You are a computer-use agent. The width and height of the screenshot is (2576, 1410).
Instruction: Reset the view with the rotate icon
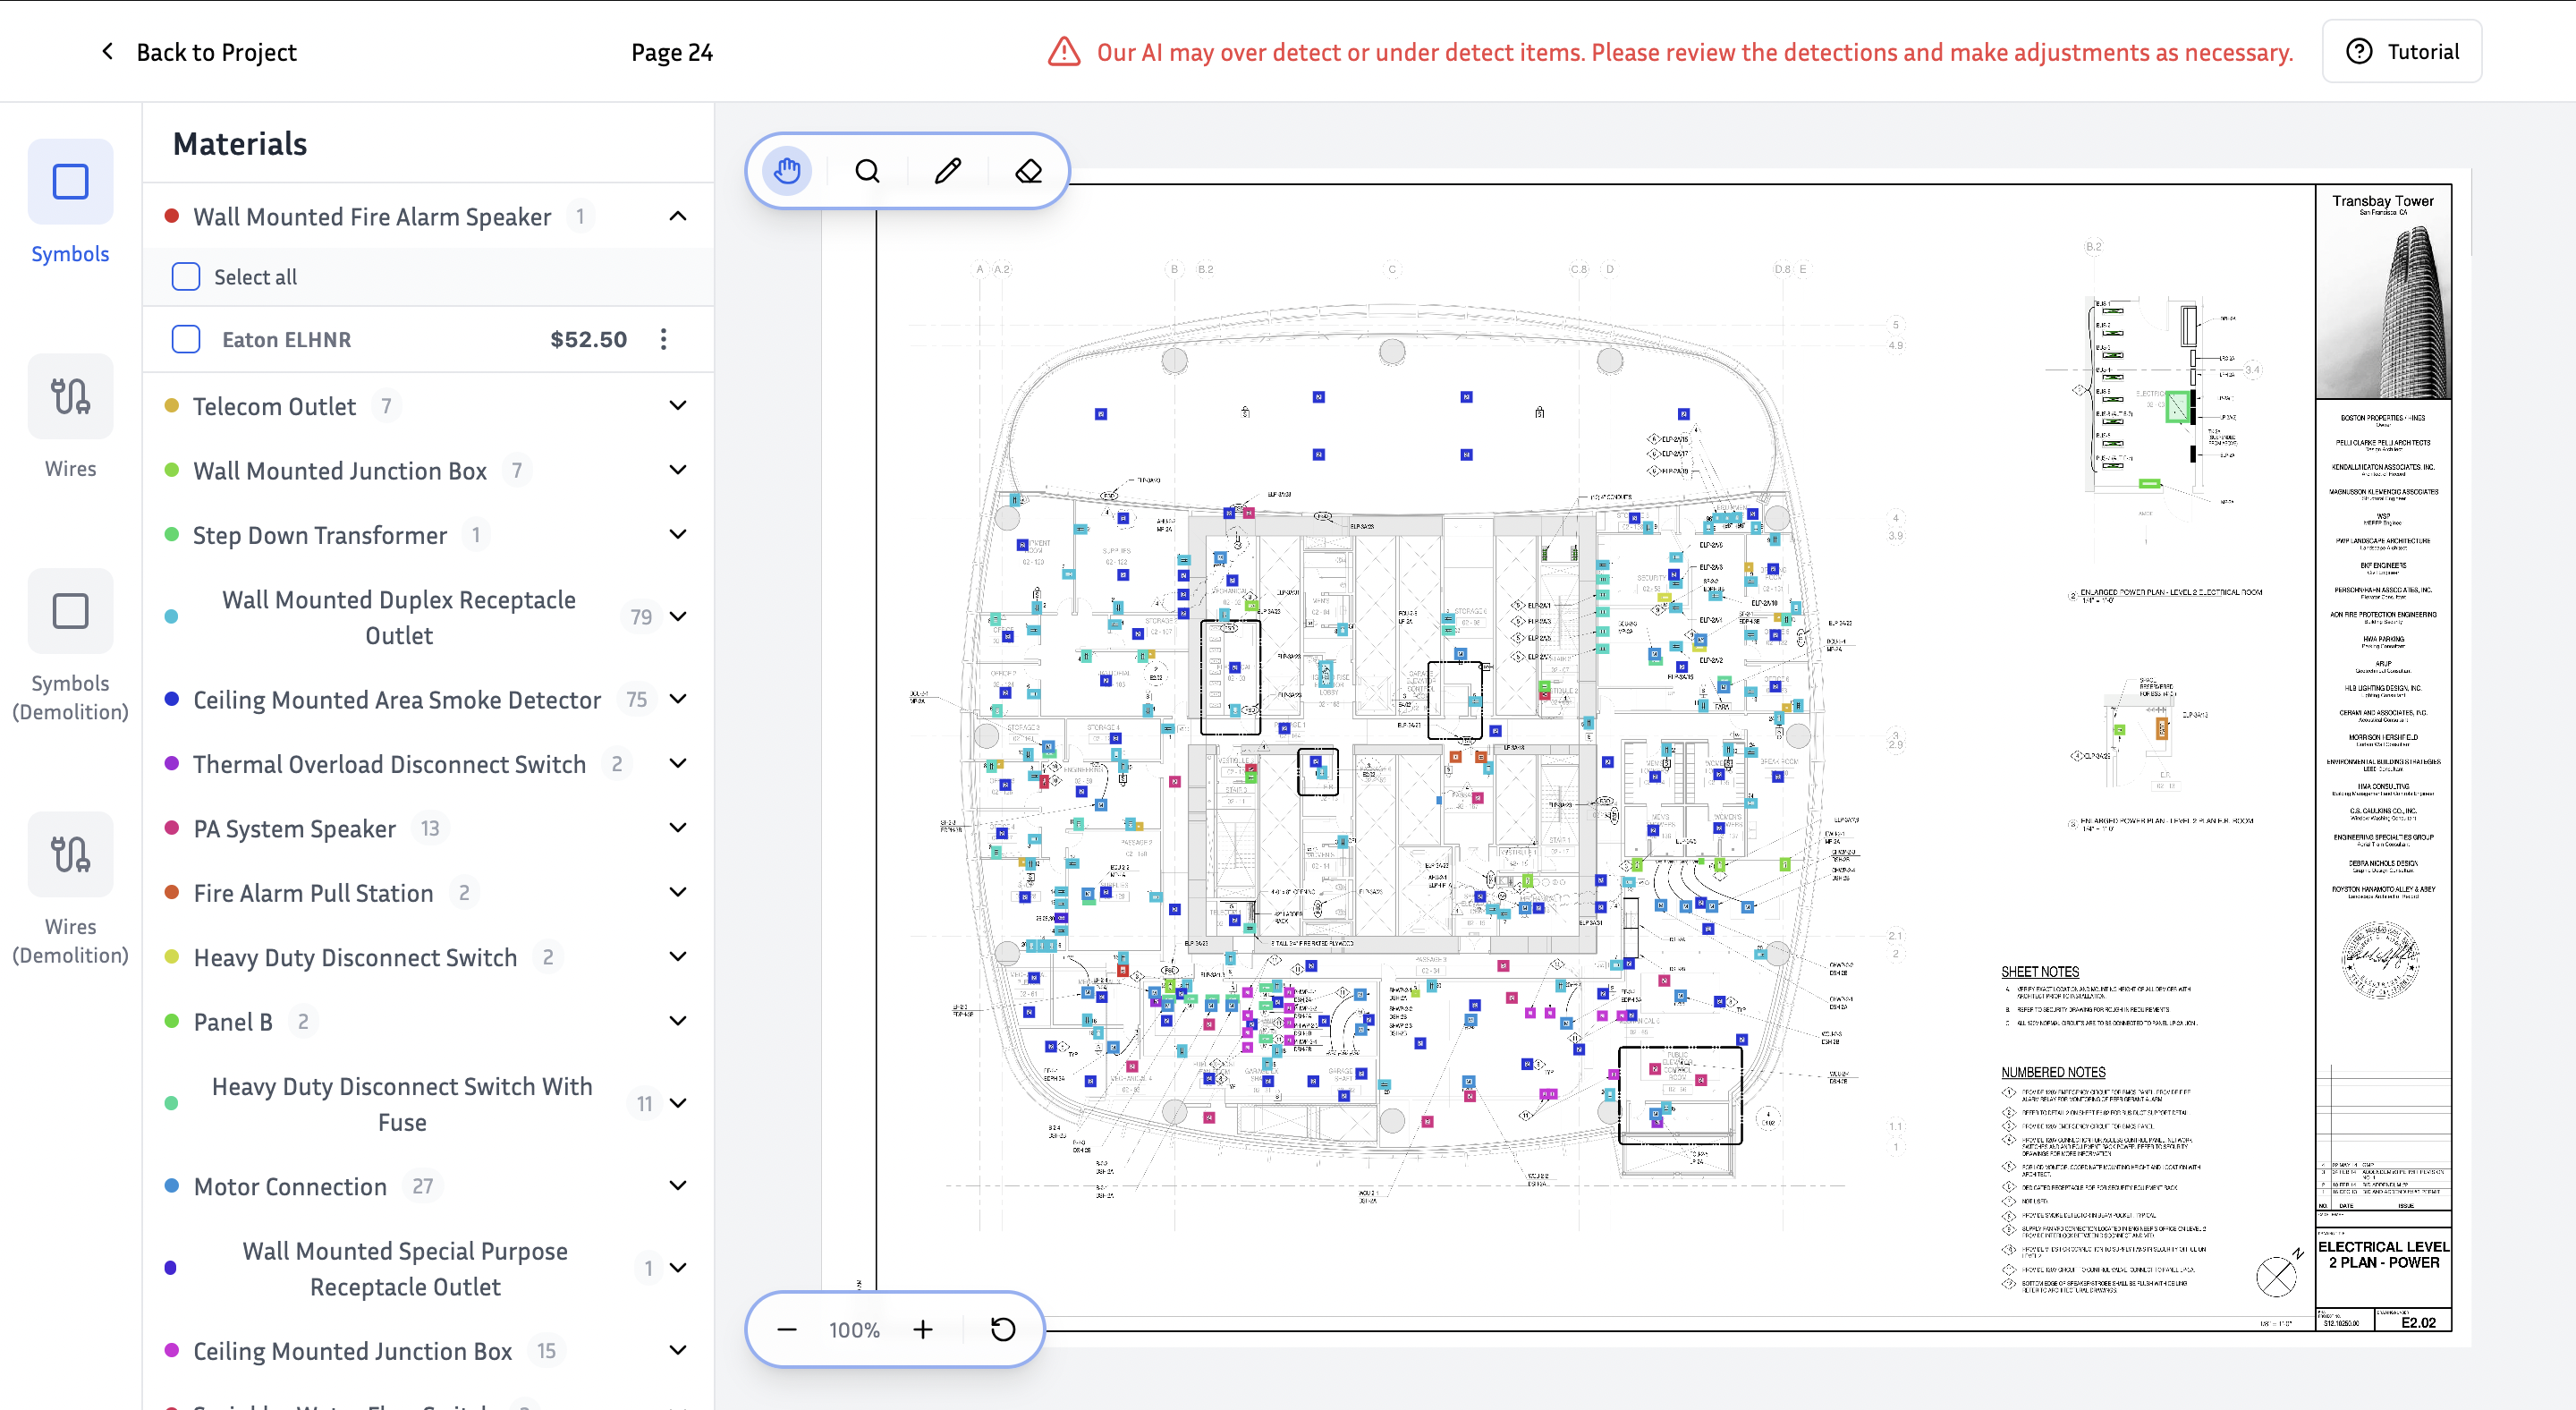click(x=1002, y=1329)
